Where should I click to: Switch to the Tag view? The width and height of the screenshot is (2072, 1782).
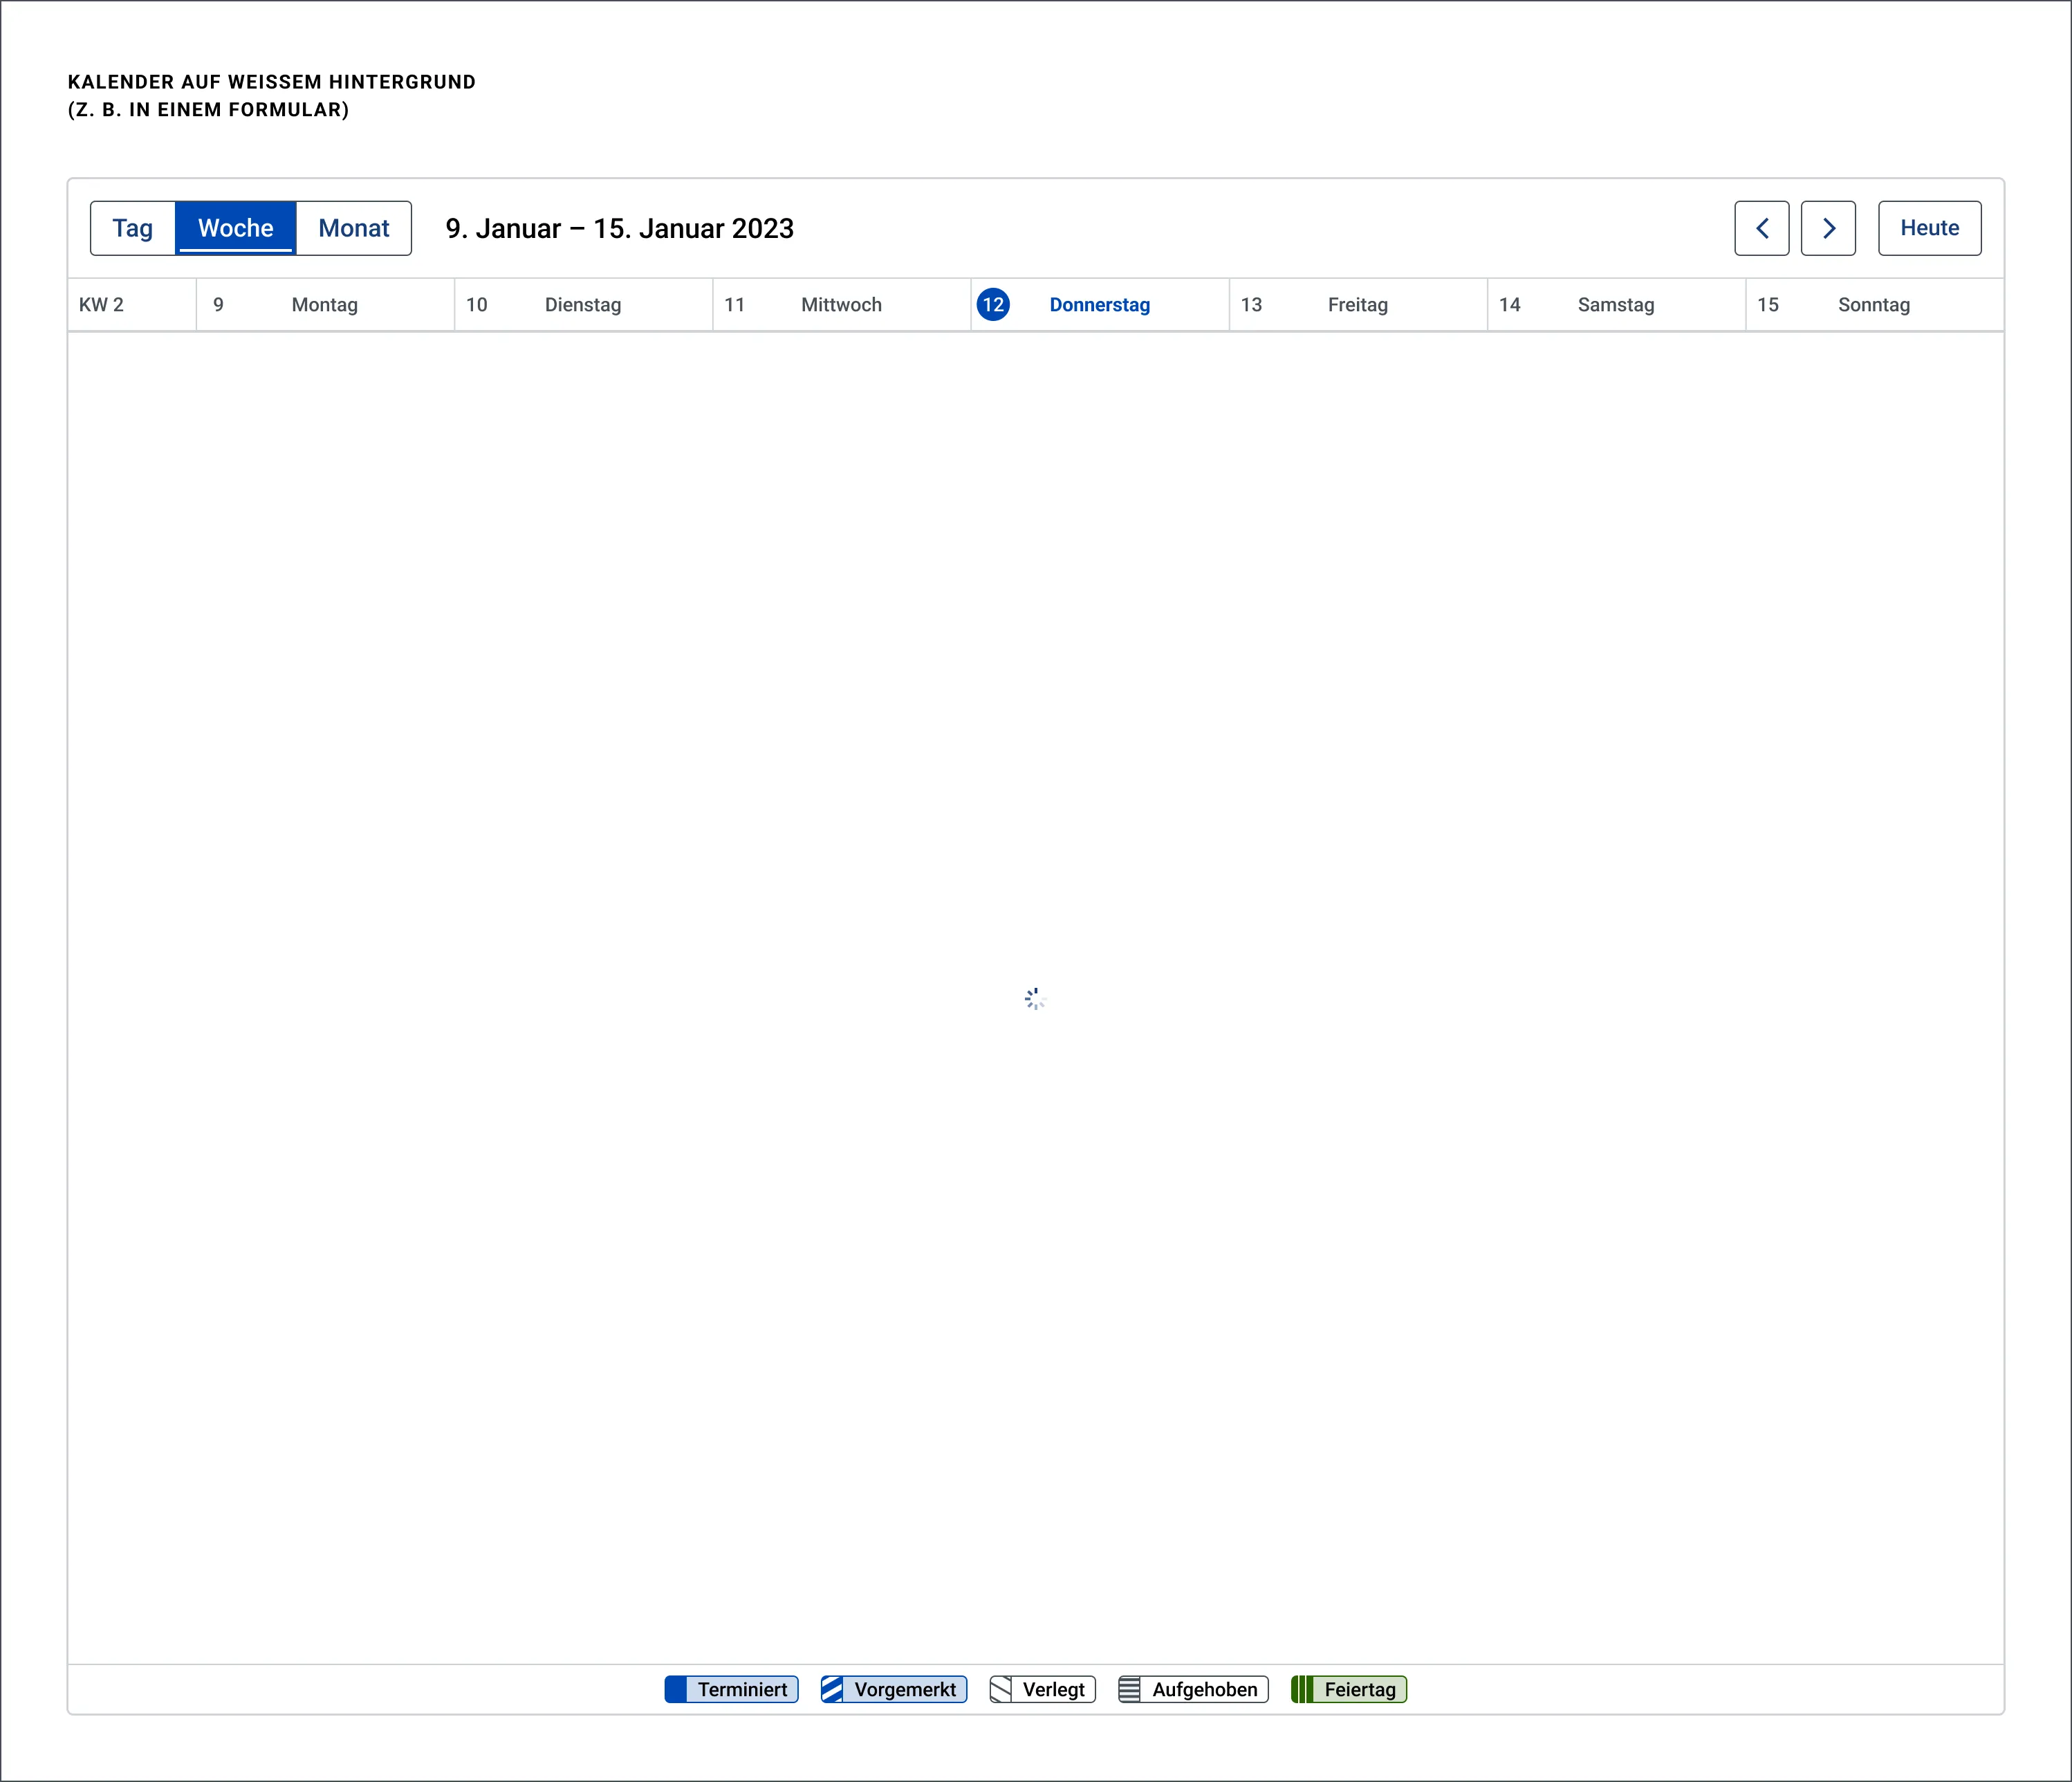click(x=133, y=228)
